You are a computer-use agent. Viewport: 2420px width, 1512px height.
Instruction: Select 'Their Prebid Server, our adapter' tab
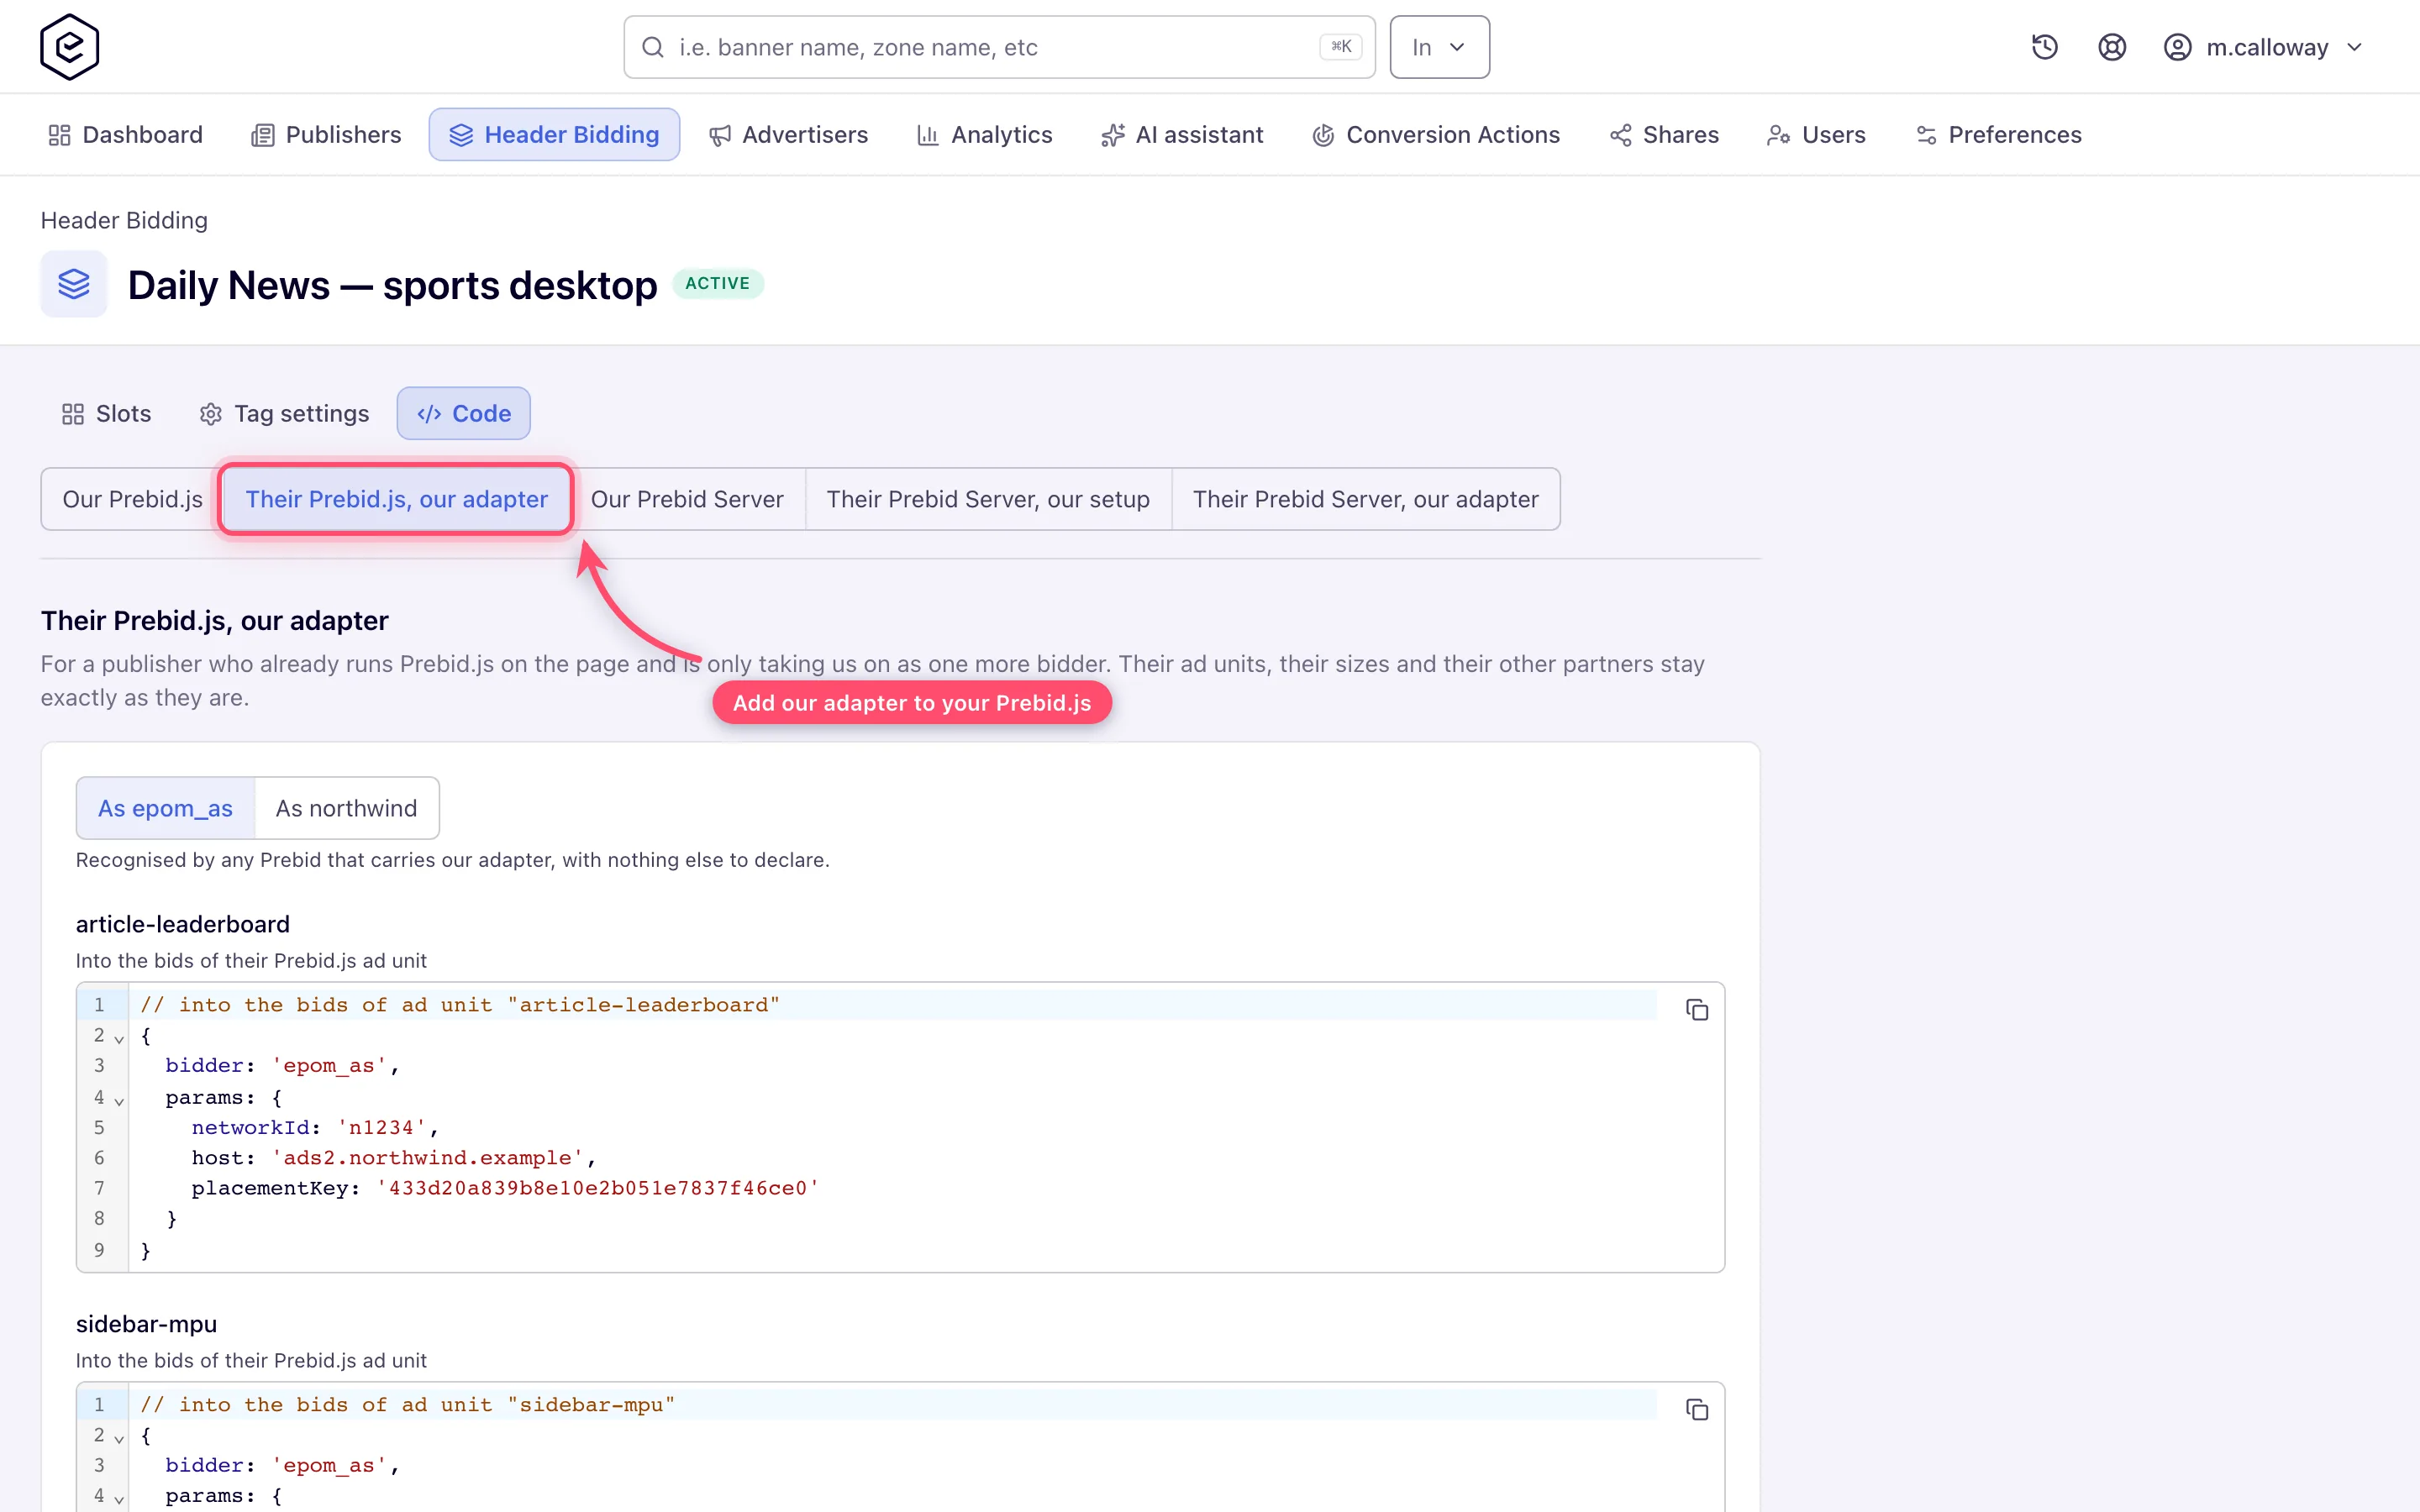coord(1365,499)
